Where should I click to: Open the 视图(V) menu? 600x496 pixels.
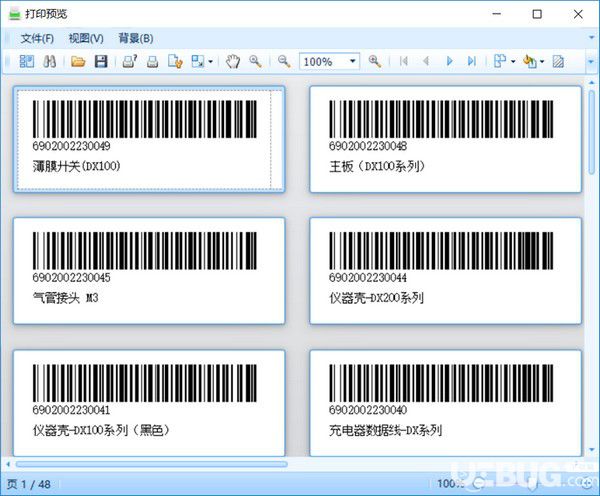pyautogui.click(x=86, y=38)
